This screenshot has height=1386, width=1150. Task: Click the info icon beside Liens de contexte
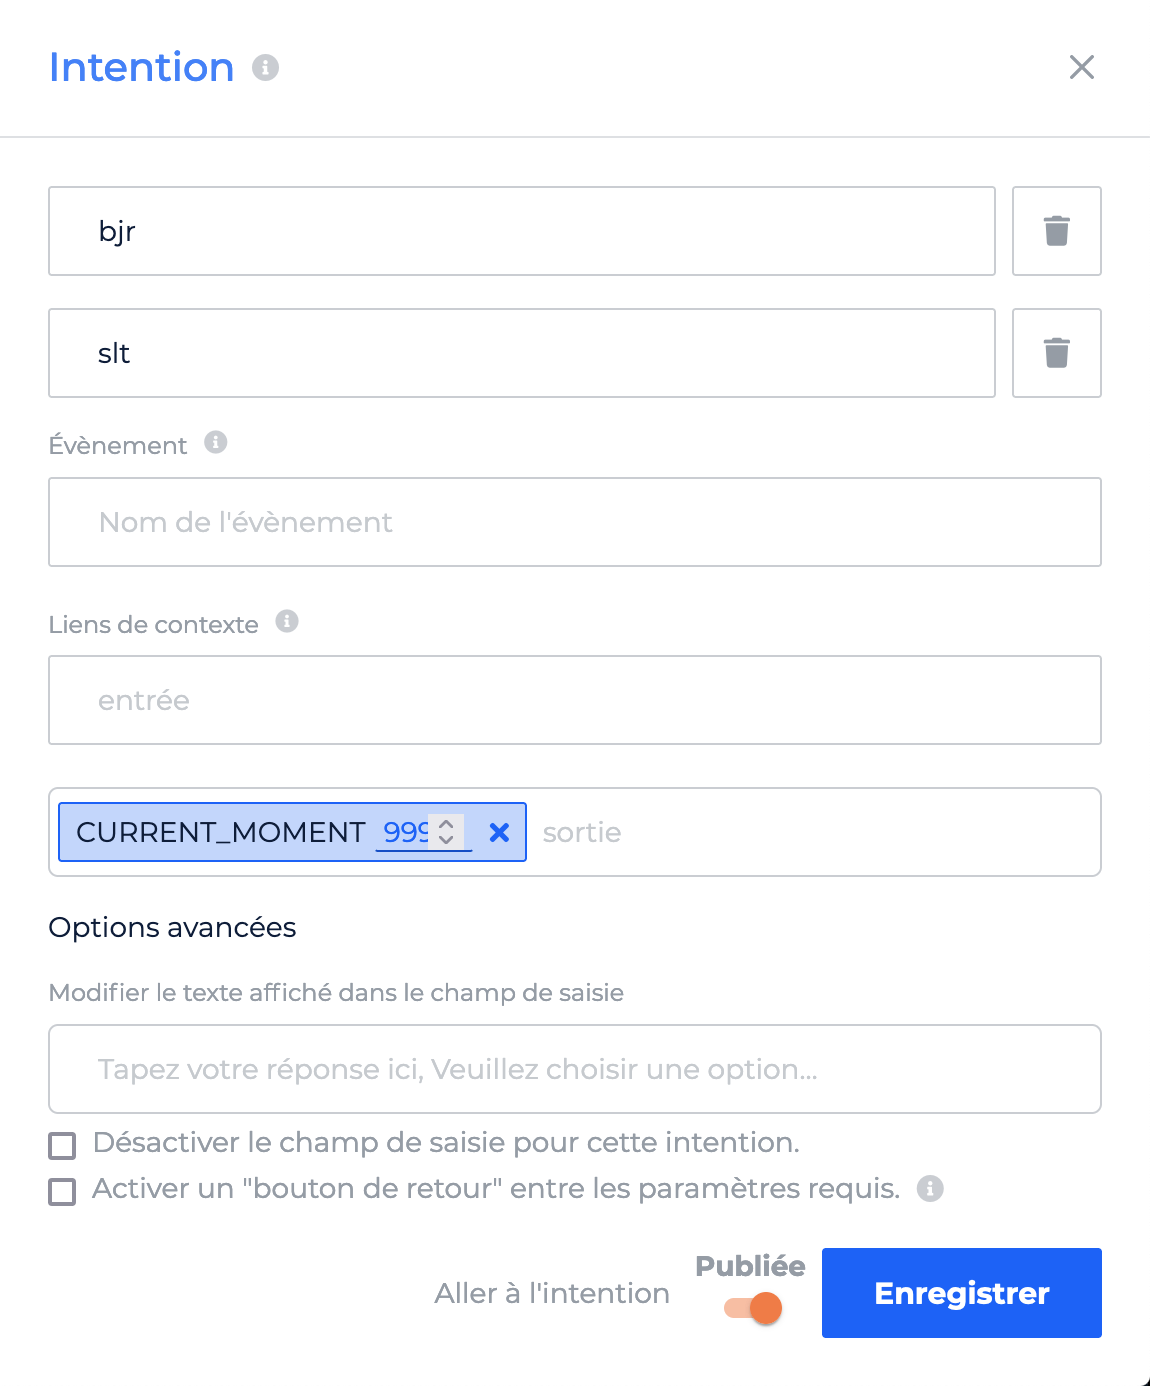pyautogui.click(x=287, y=621)
